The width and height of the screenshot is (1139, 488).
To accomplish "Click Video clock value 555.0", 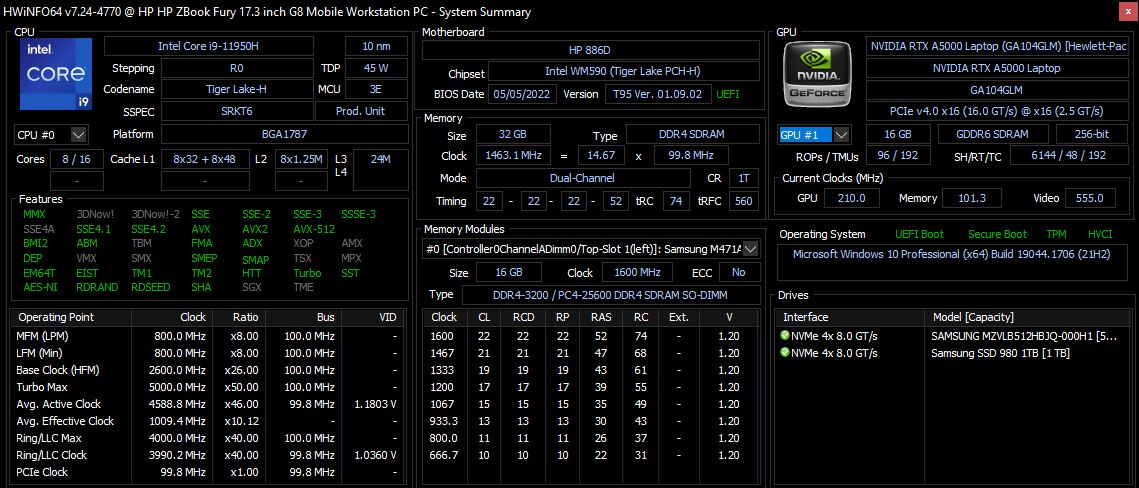I will tap(1090, 198).
